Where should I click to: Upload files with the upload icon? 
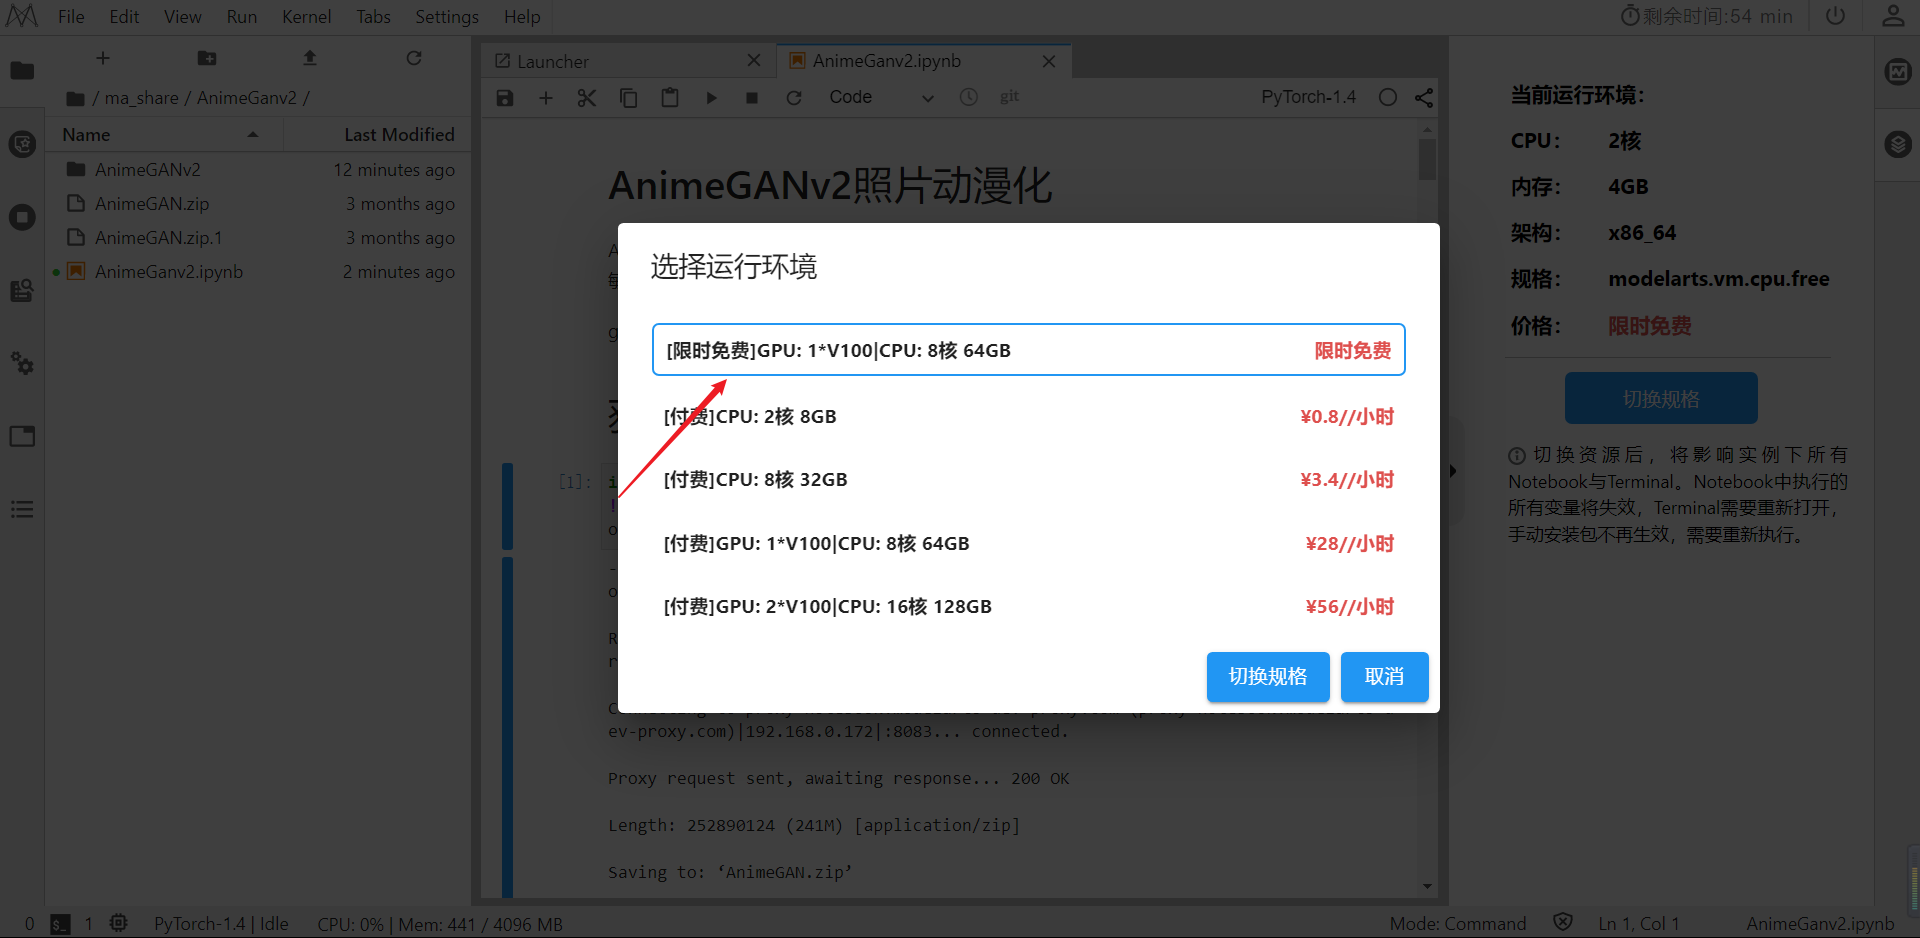click(x=310, y=58)
